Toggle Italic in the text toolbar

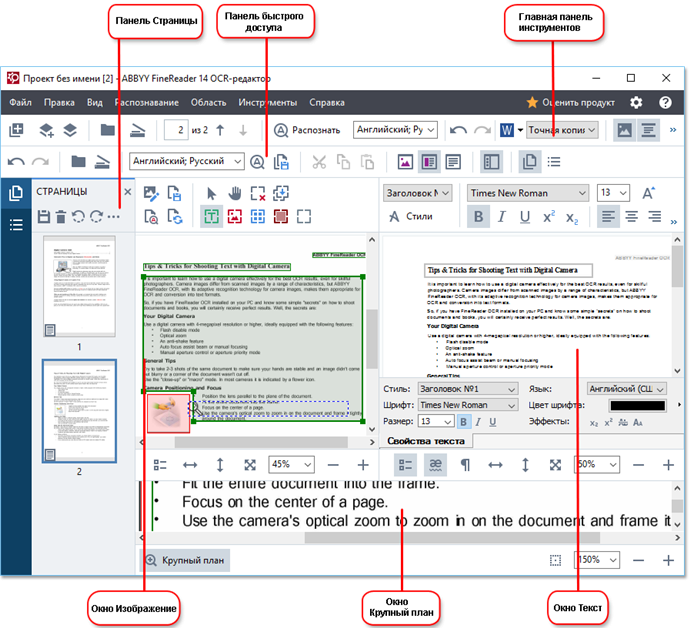[502, 217]
